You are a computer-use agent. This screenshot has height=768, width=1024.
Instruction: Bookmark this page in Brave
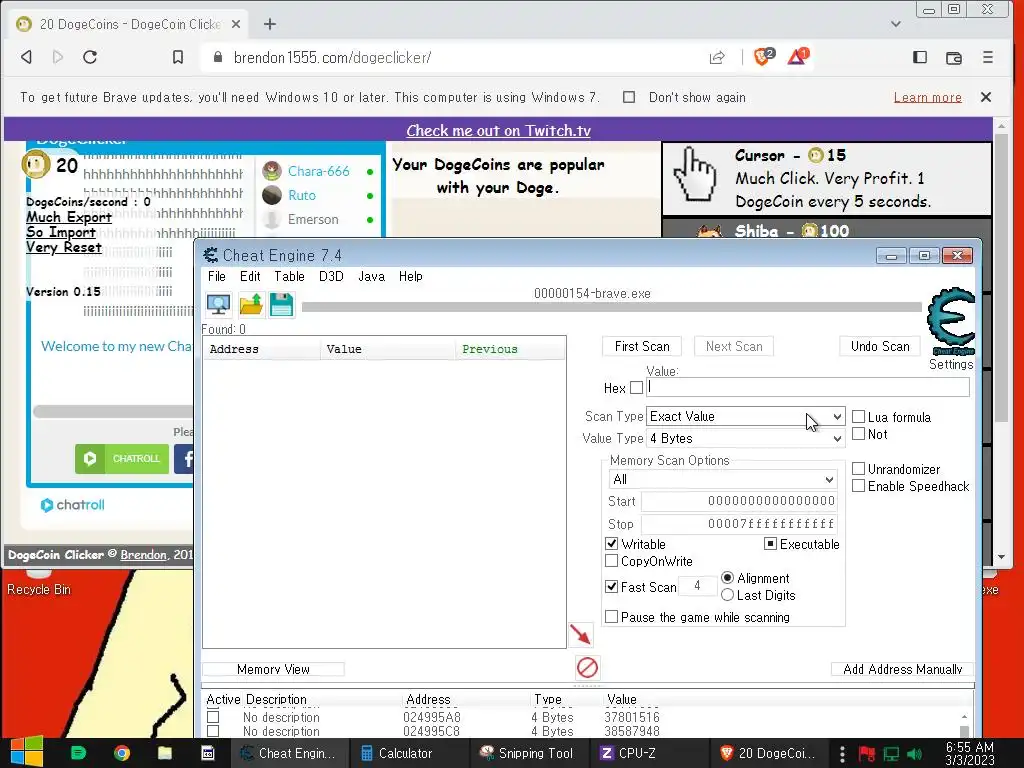pos(178,57)
